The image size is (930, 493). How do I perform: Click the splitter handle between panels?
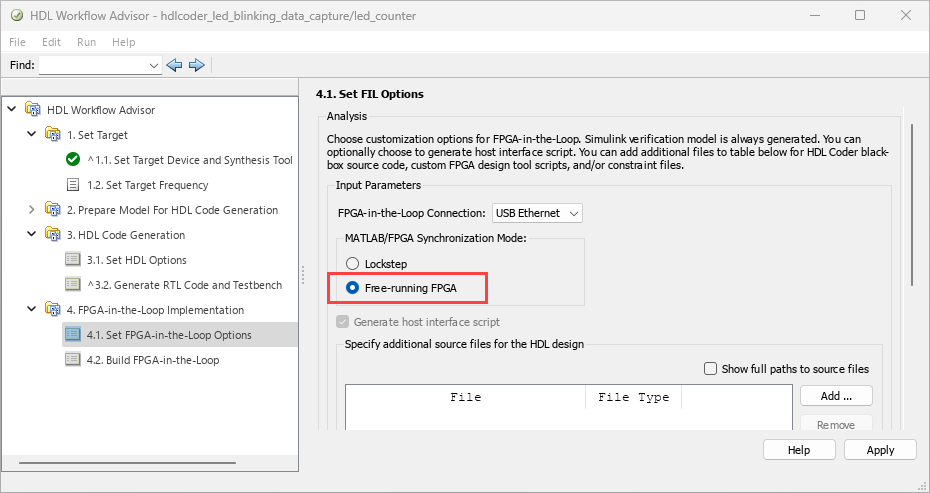click(x=303, y=275)
